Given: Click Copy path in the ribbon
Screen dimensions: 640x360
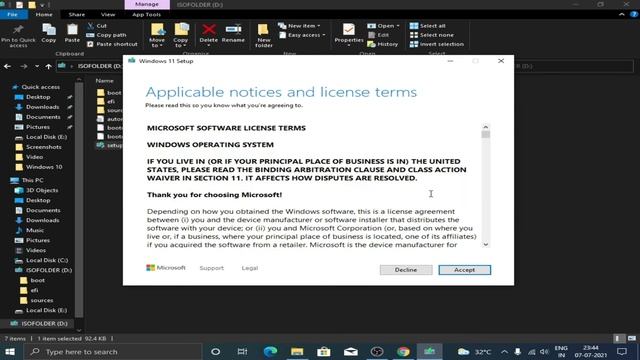Looking at the screenshot, I should 107,35.
